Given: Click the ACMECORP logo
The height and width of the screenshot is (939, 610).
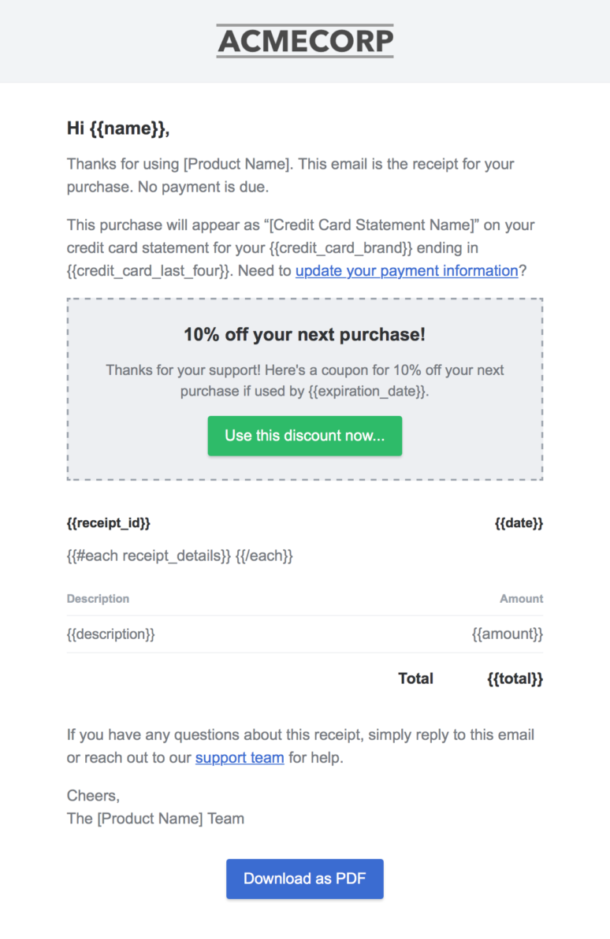Looking at the screenshot, I should (305, 41).
